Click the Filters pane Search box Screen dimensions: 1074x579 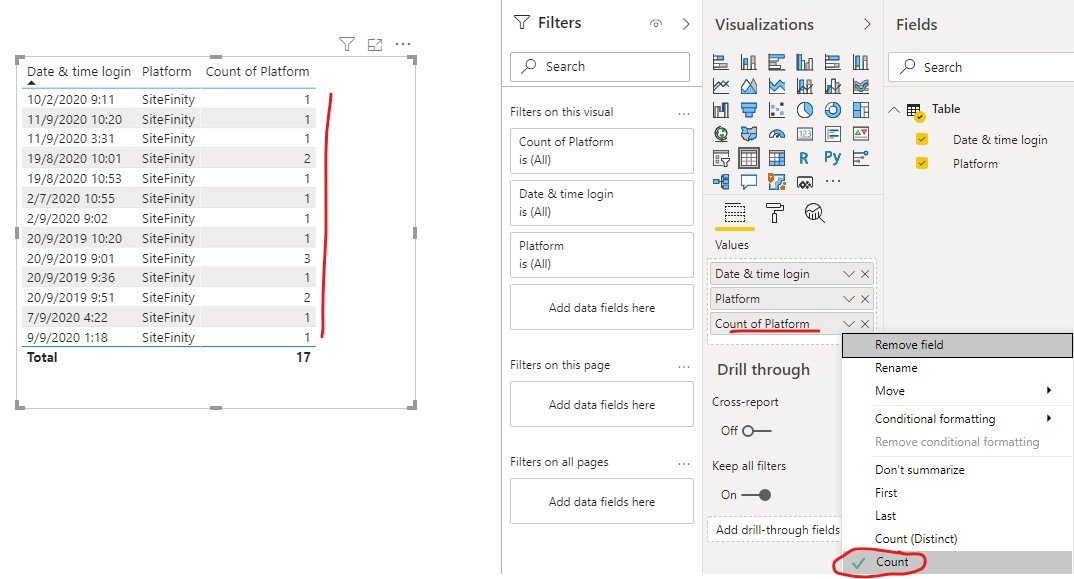pyautogui.click(x=599, y=66)
